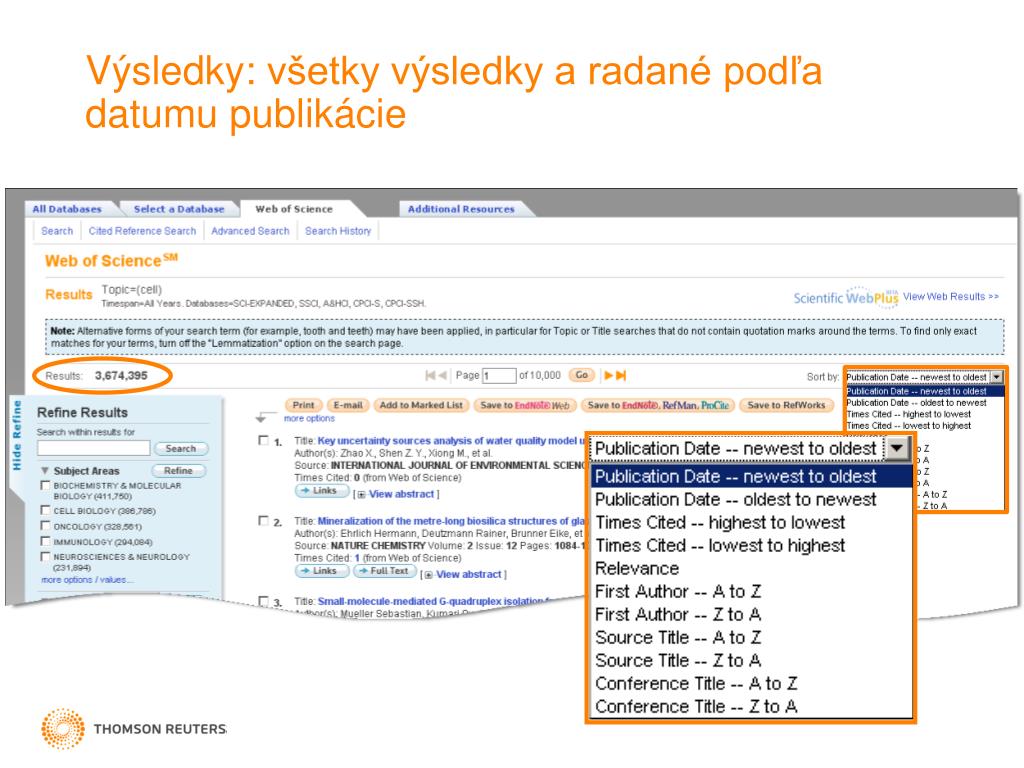Screen dimensions: 1024x768
Task: Open more options / values link
Action: pyautogui.click(x=87, y=580)
